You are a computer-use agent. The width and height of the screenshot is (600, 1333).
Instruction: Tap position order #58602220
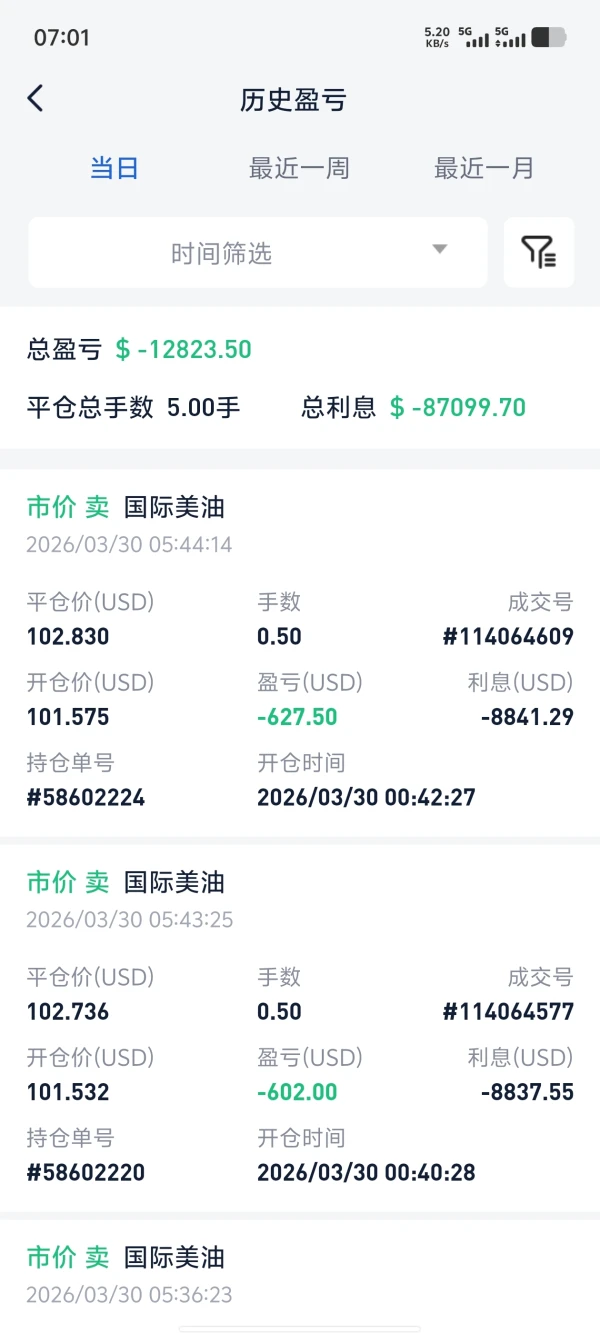(x=86, y=1172)
